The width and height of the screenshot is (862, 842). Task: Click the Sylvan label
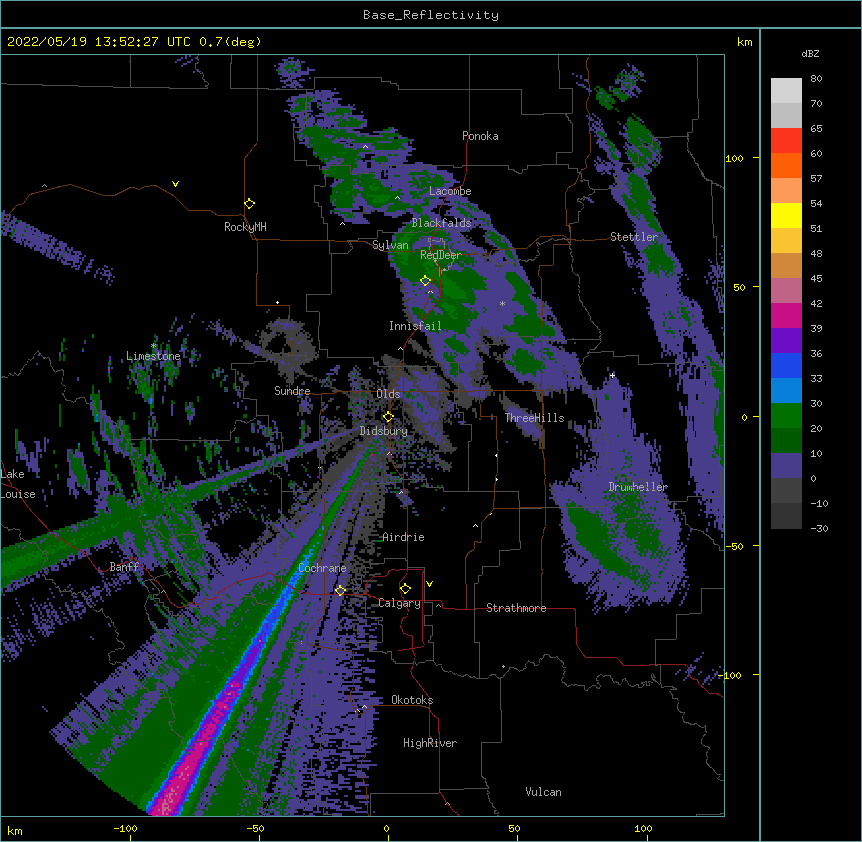pyautogui.click(x=390, y=245)
